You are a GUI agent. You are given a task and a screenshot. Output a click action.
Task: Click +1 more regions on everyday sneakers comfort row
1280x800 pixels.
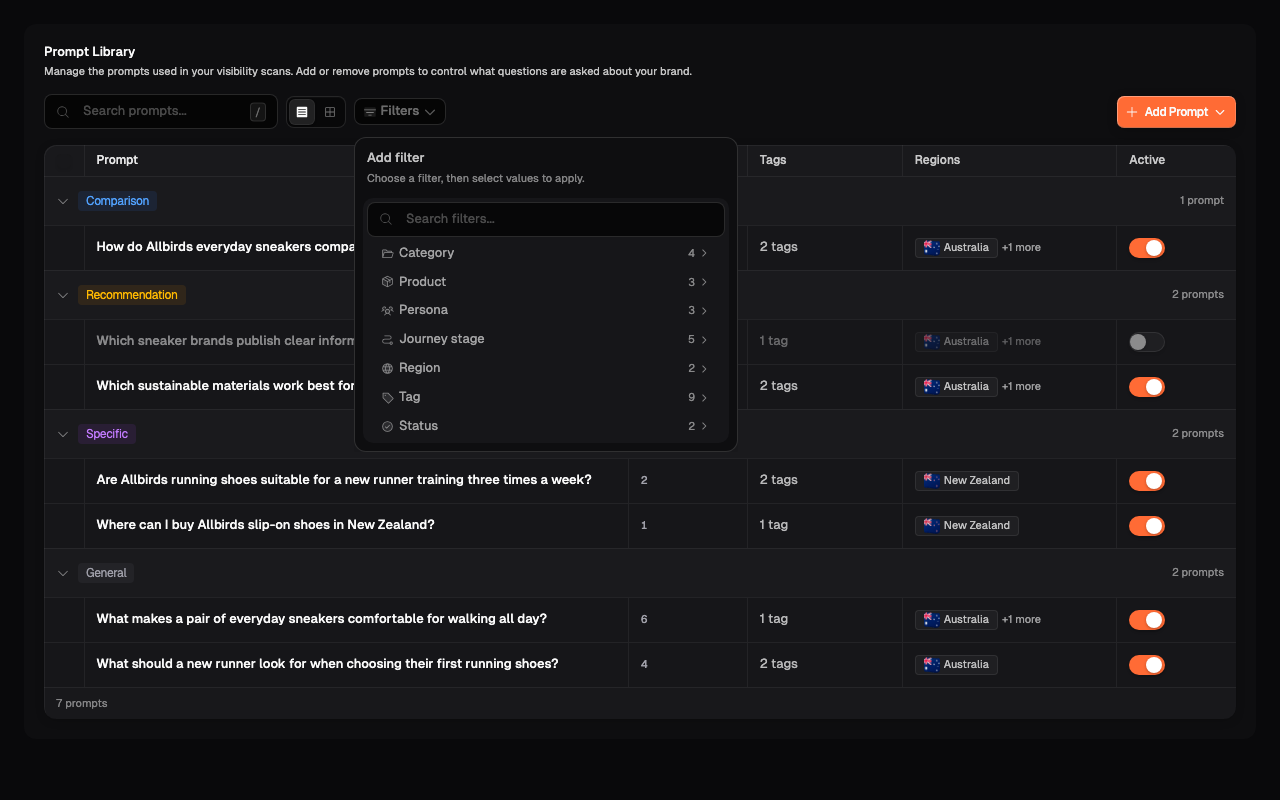coord(1021,620)
